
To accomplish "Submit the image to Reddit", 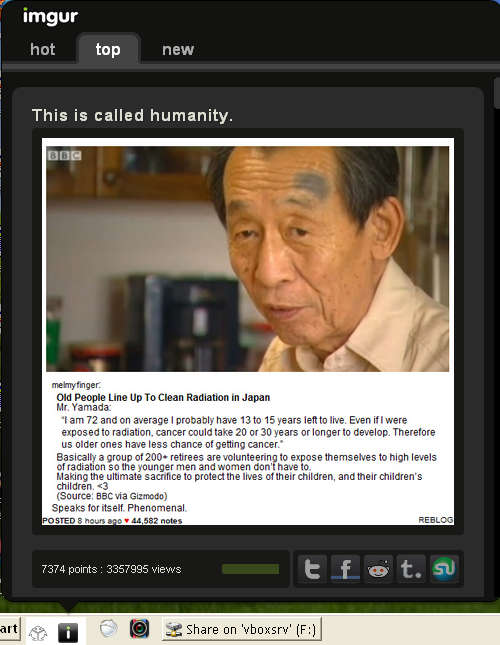I will pos(378,569).
